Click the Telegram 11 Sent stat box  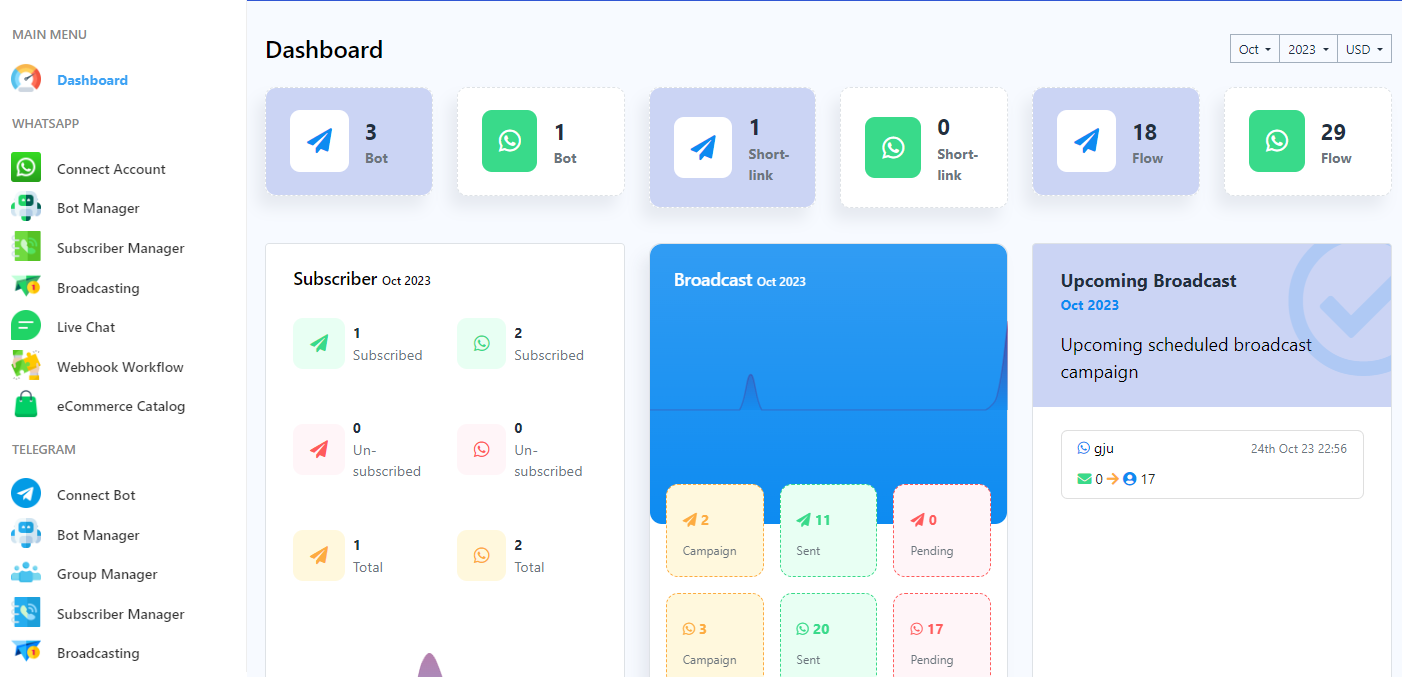[x=828, y=531]
